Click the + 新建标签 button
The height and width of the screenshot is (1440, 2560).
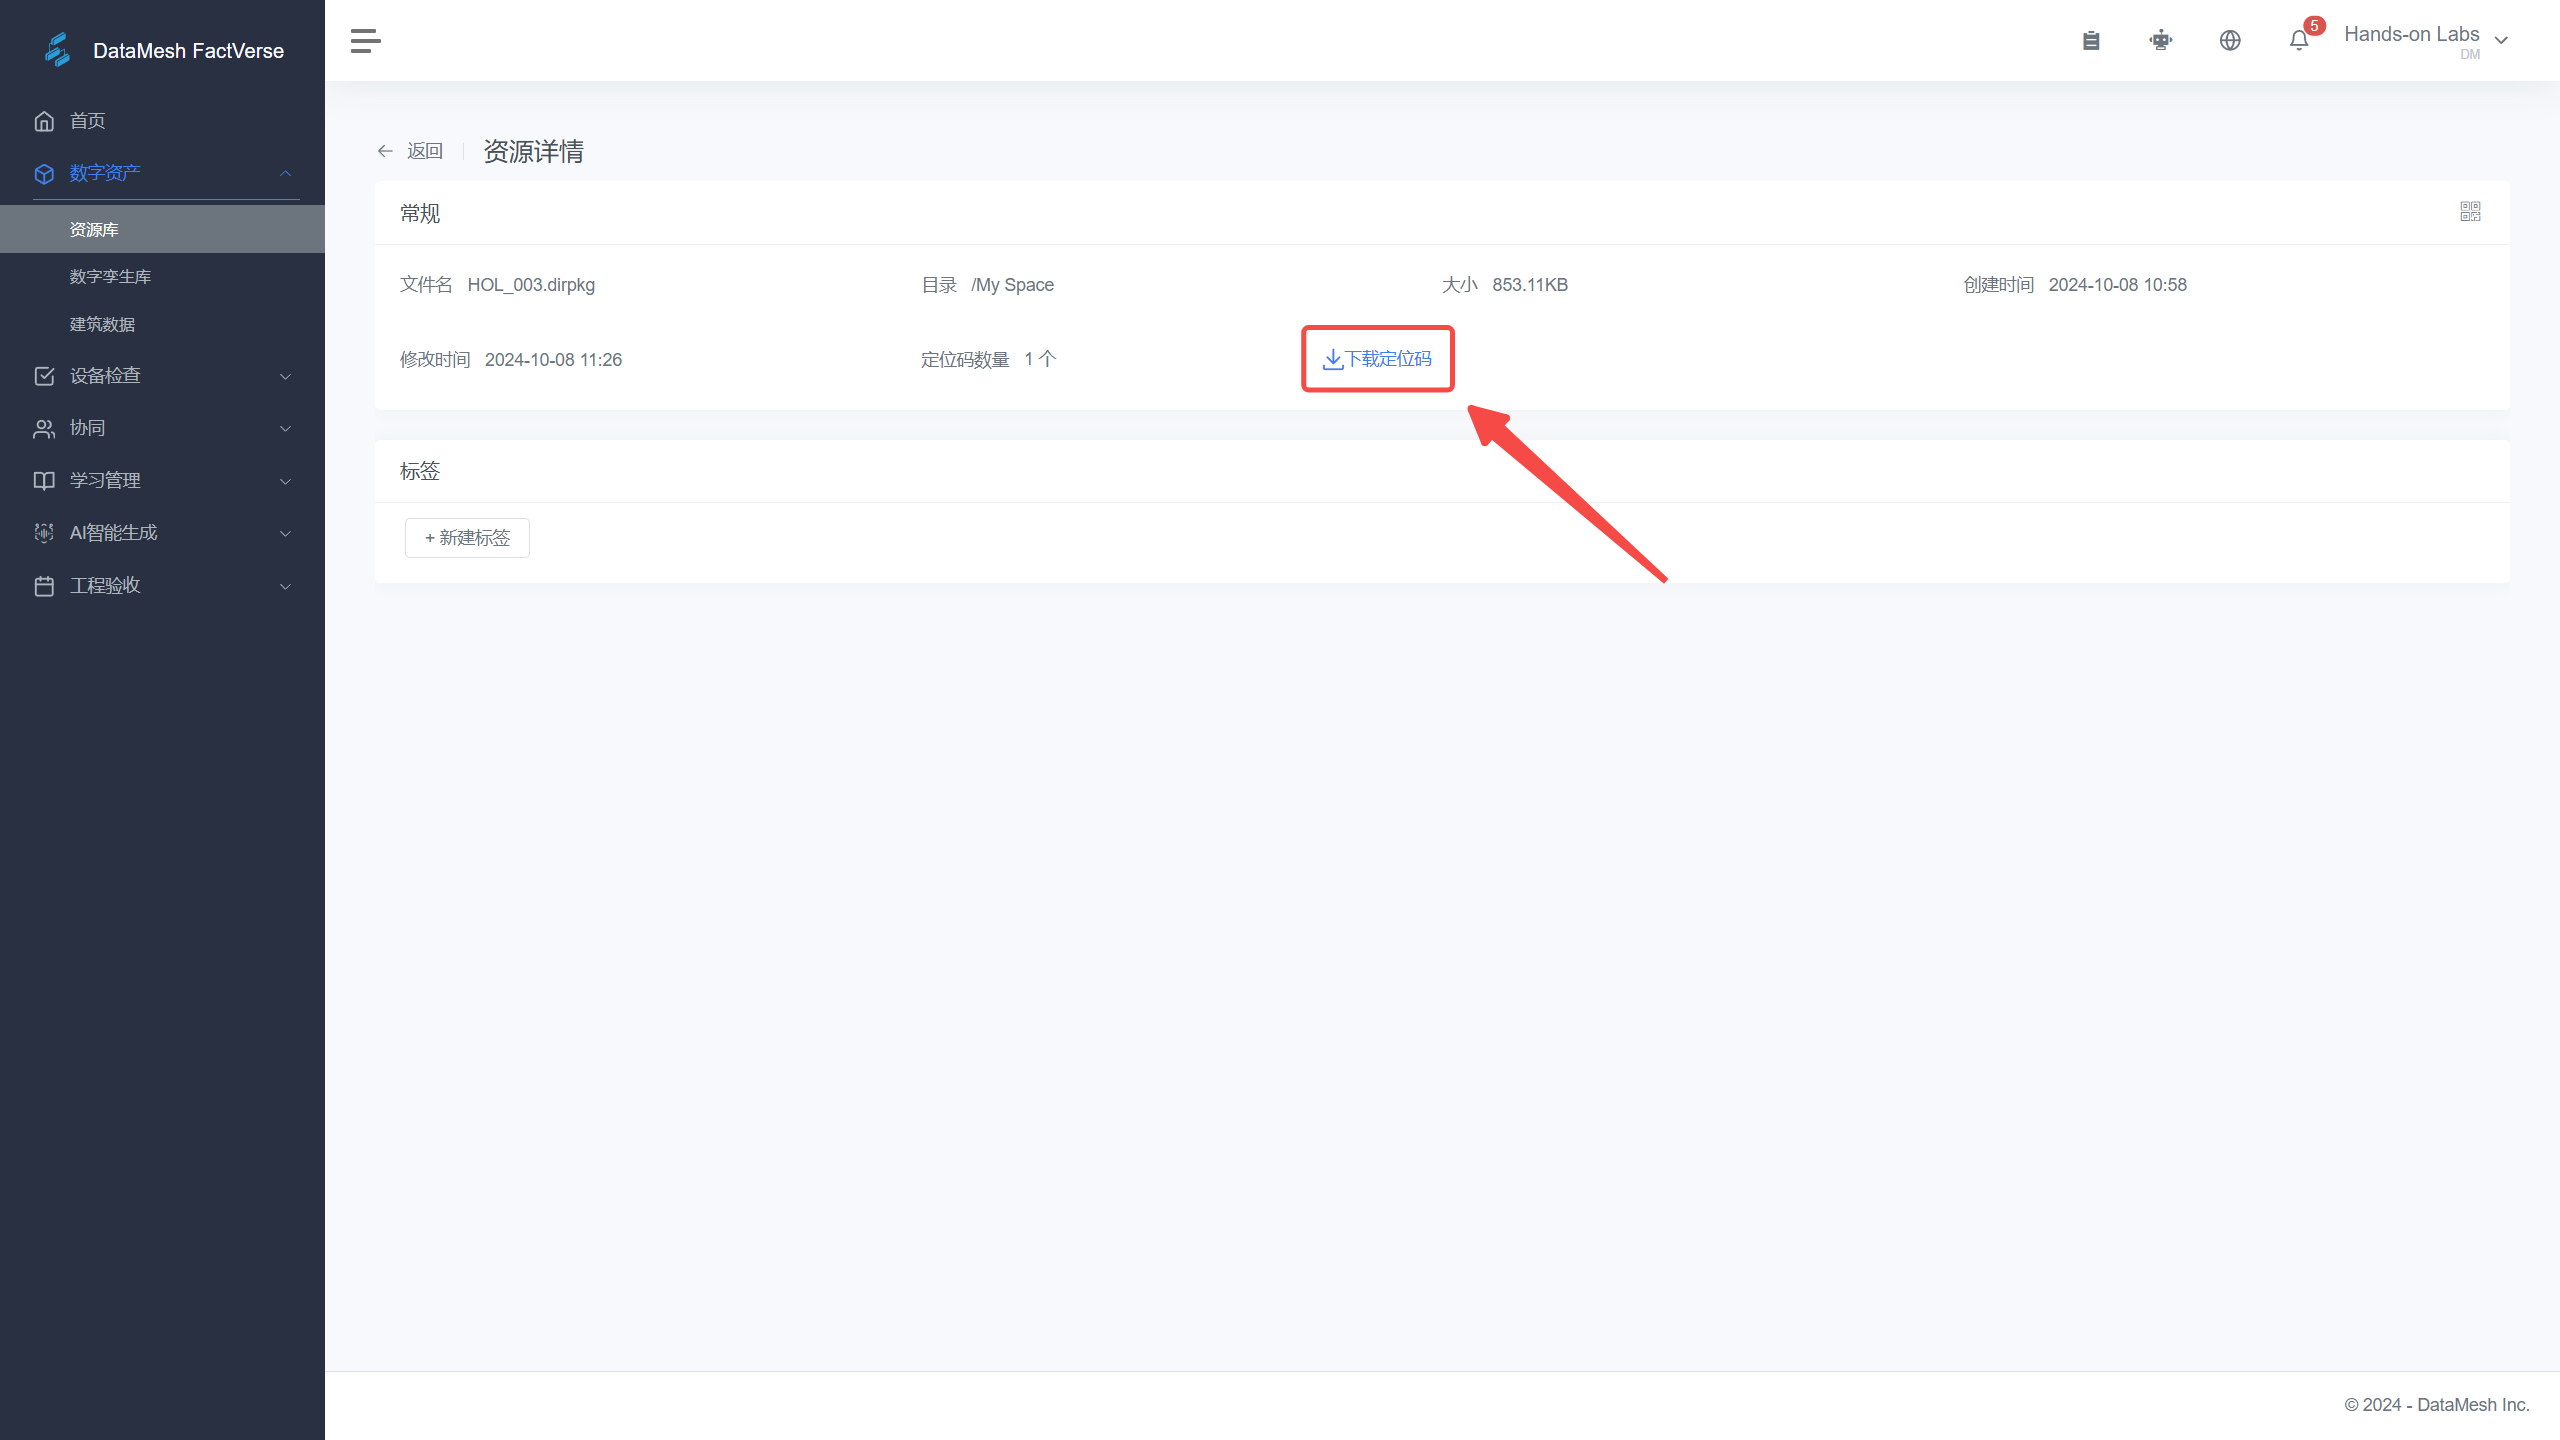point(467,538)
